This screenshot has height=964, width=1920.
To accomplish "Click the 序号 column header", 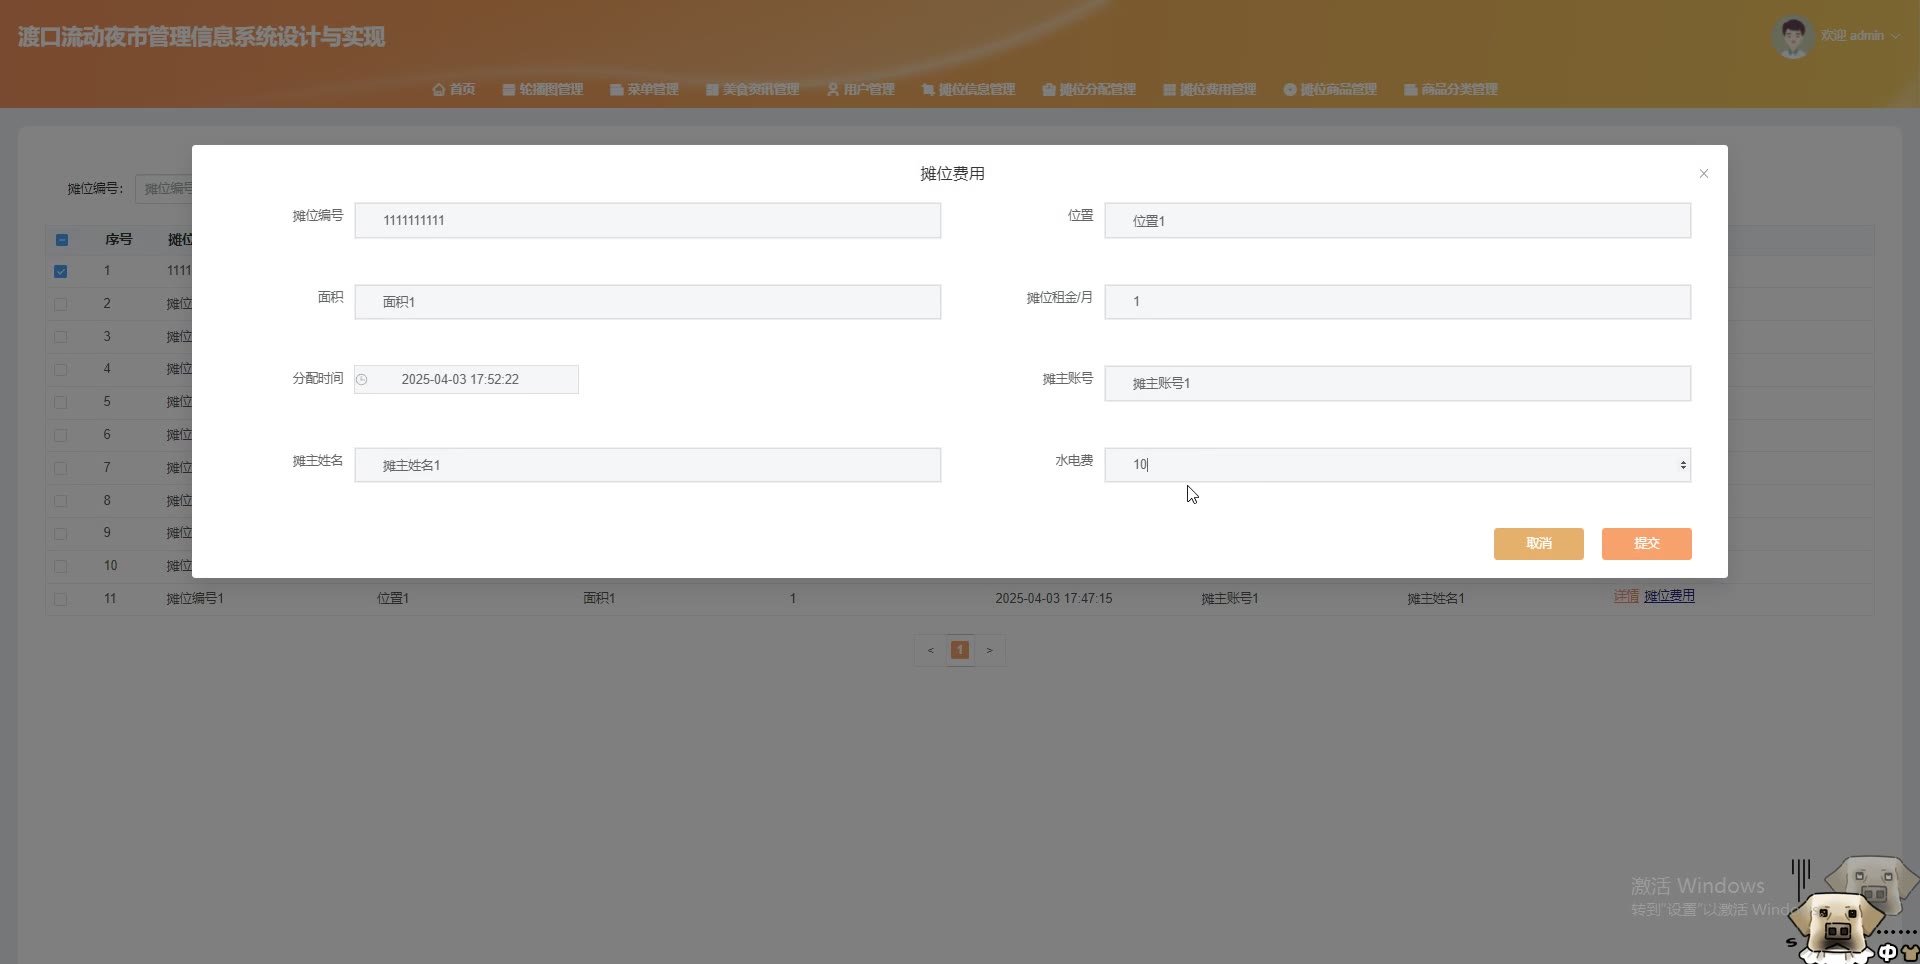I will click(119, 240).
